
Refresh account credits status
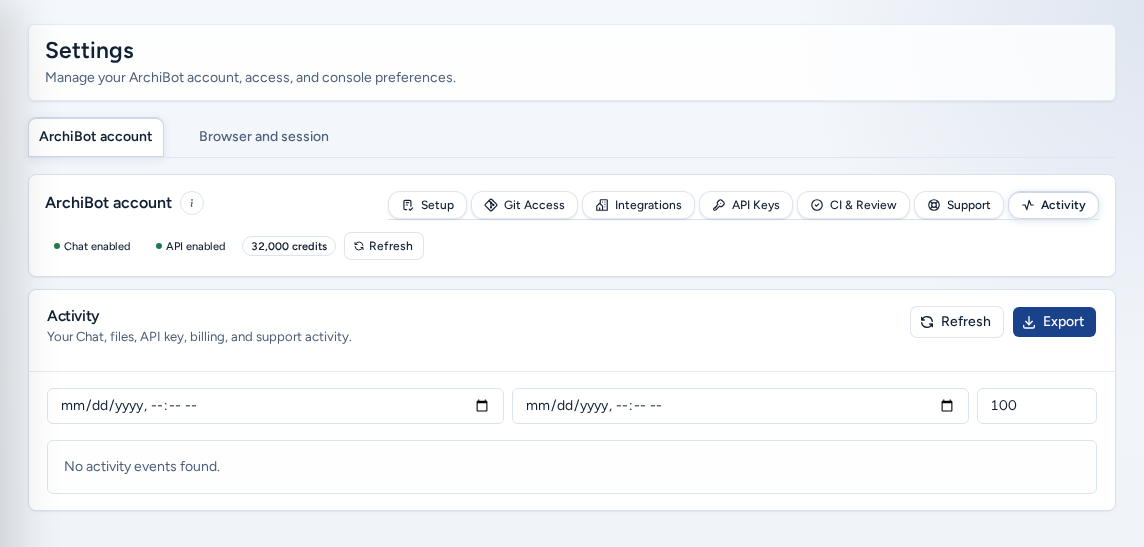click(384, 246)
